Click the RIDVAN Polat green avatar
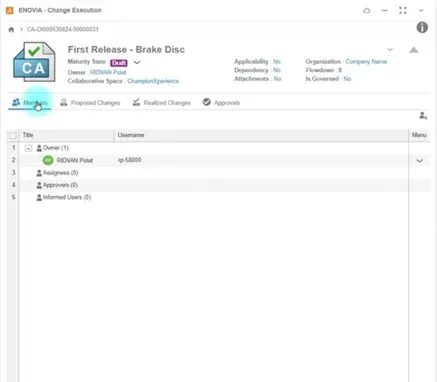 coord(48,160)
